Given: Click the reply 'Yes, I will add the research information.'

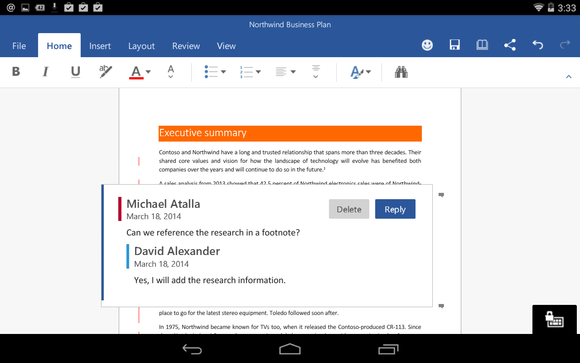Looking at the screenshot, I should [x=210, y=280].
